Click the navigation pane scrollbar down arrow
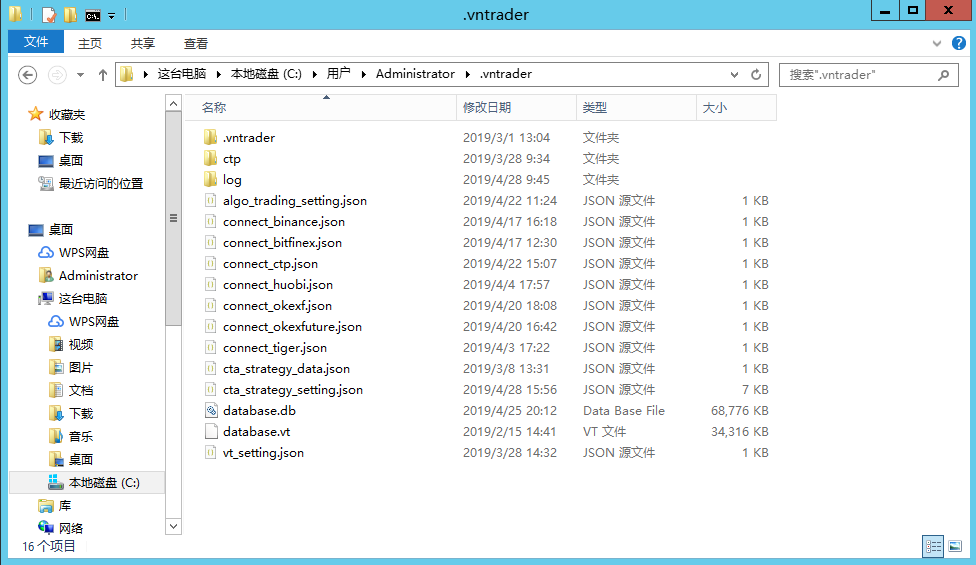This screenshot has width=976, height=565. coord(173,525)
